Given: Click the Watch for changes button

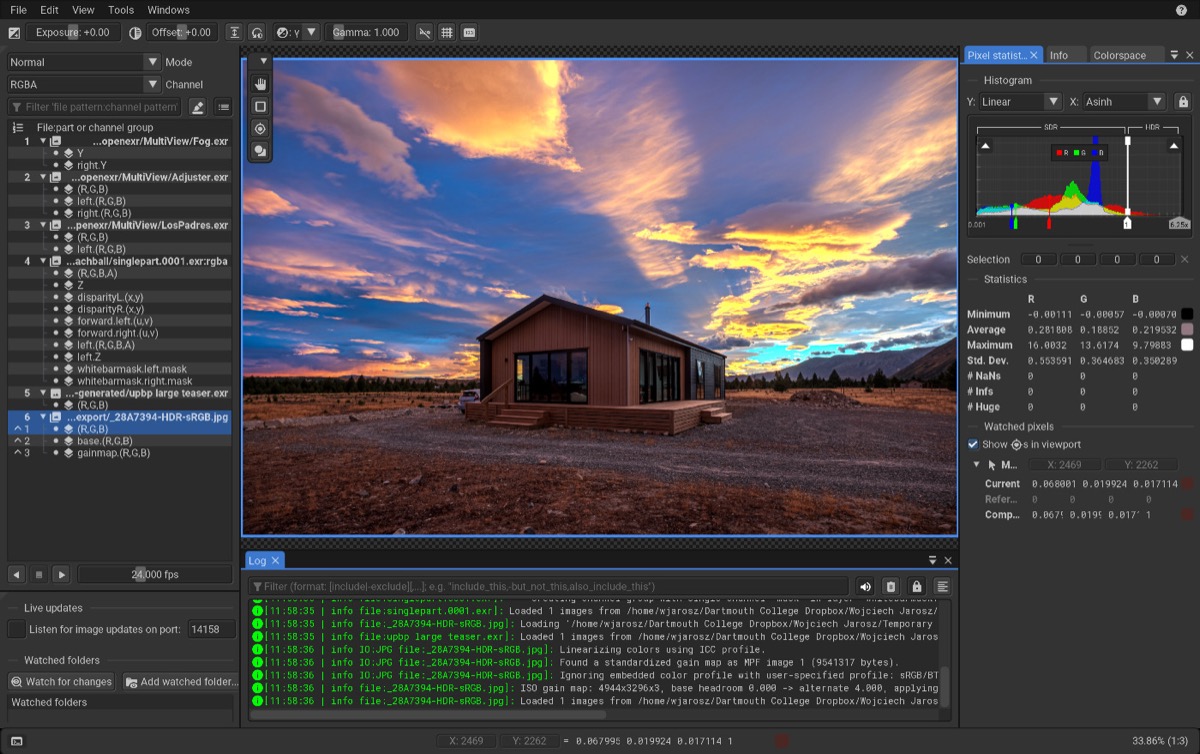Looking at the screenshot, I should click(x=61, y=682).
